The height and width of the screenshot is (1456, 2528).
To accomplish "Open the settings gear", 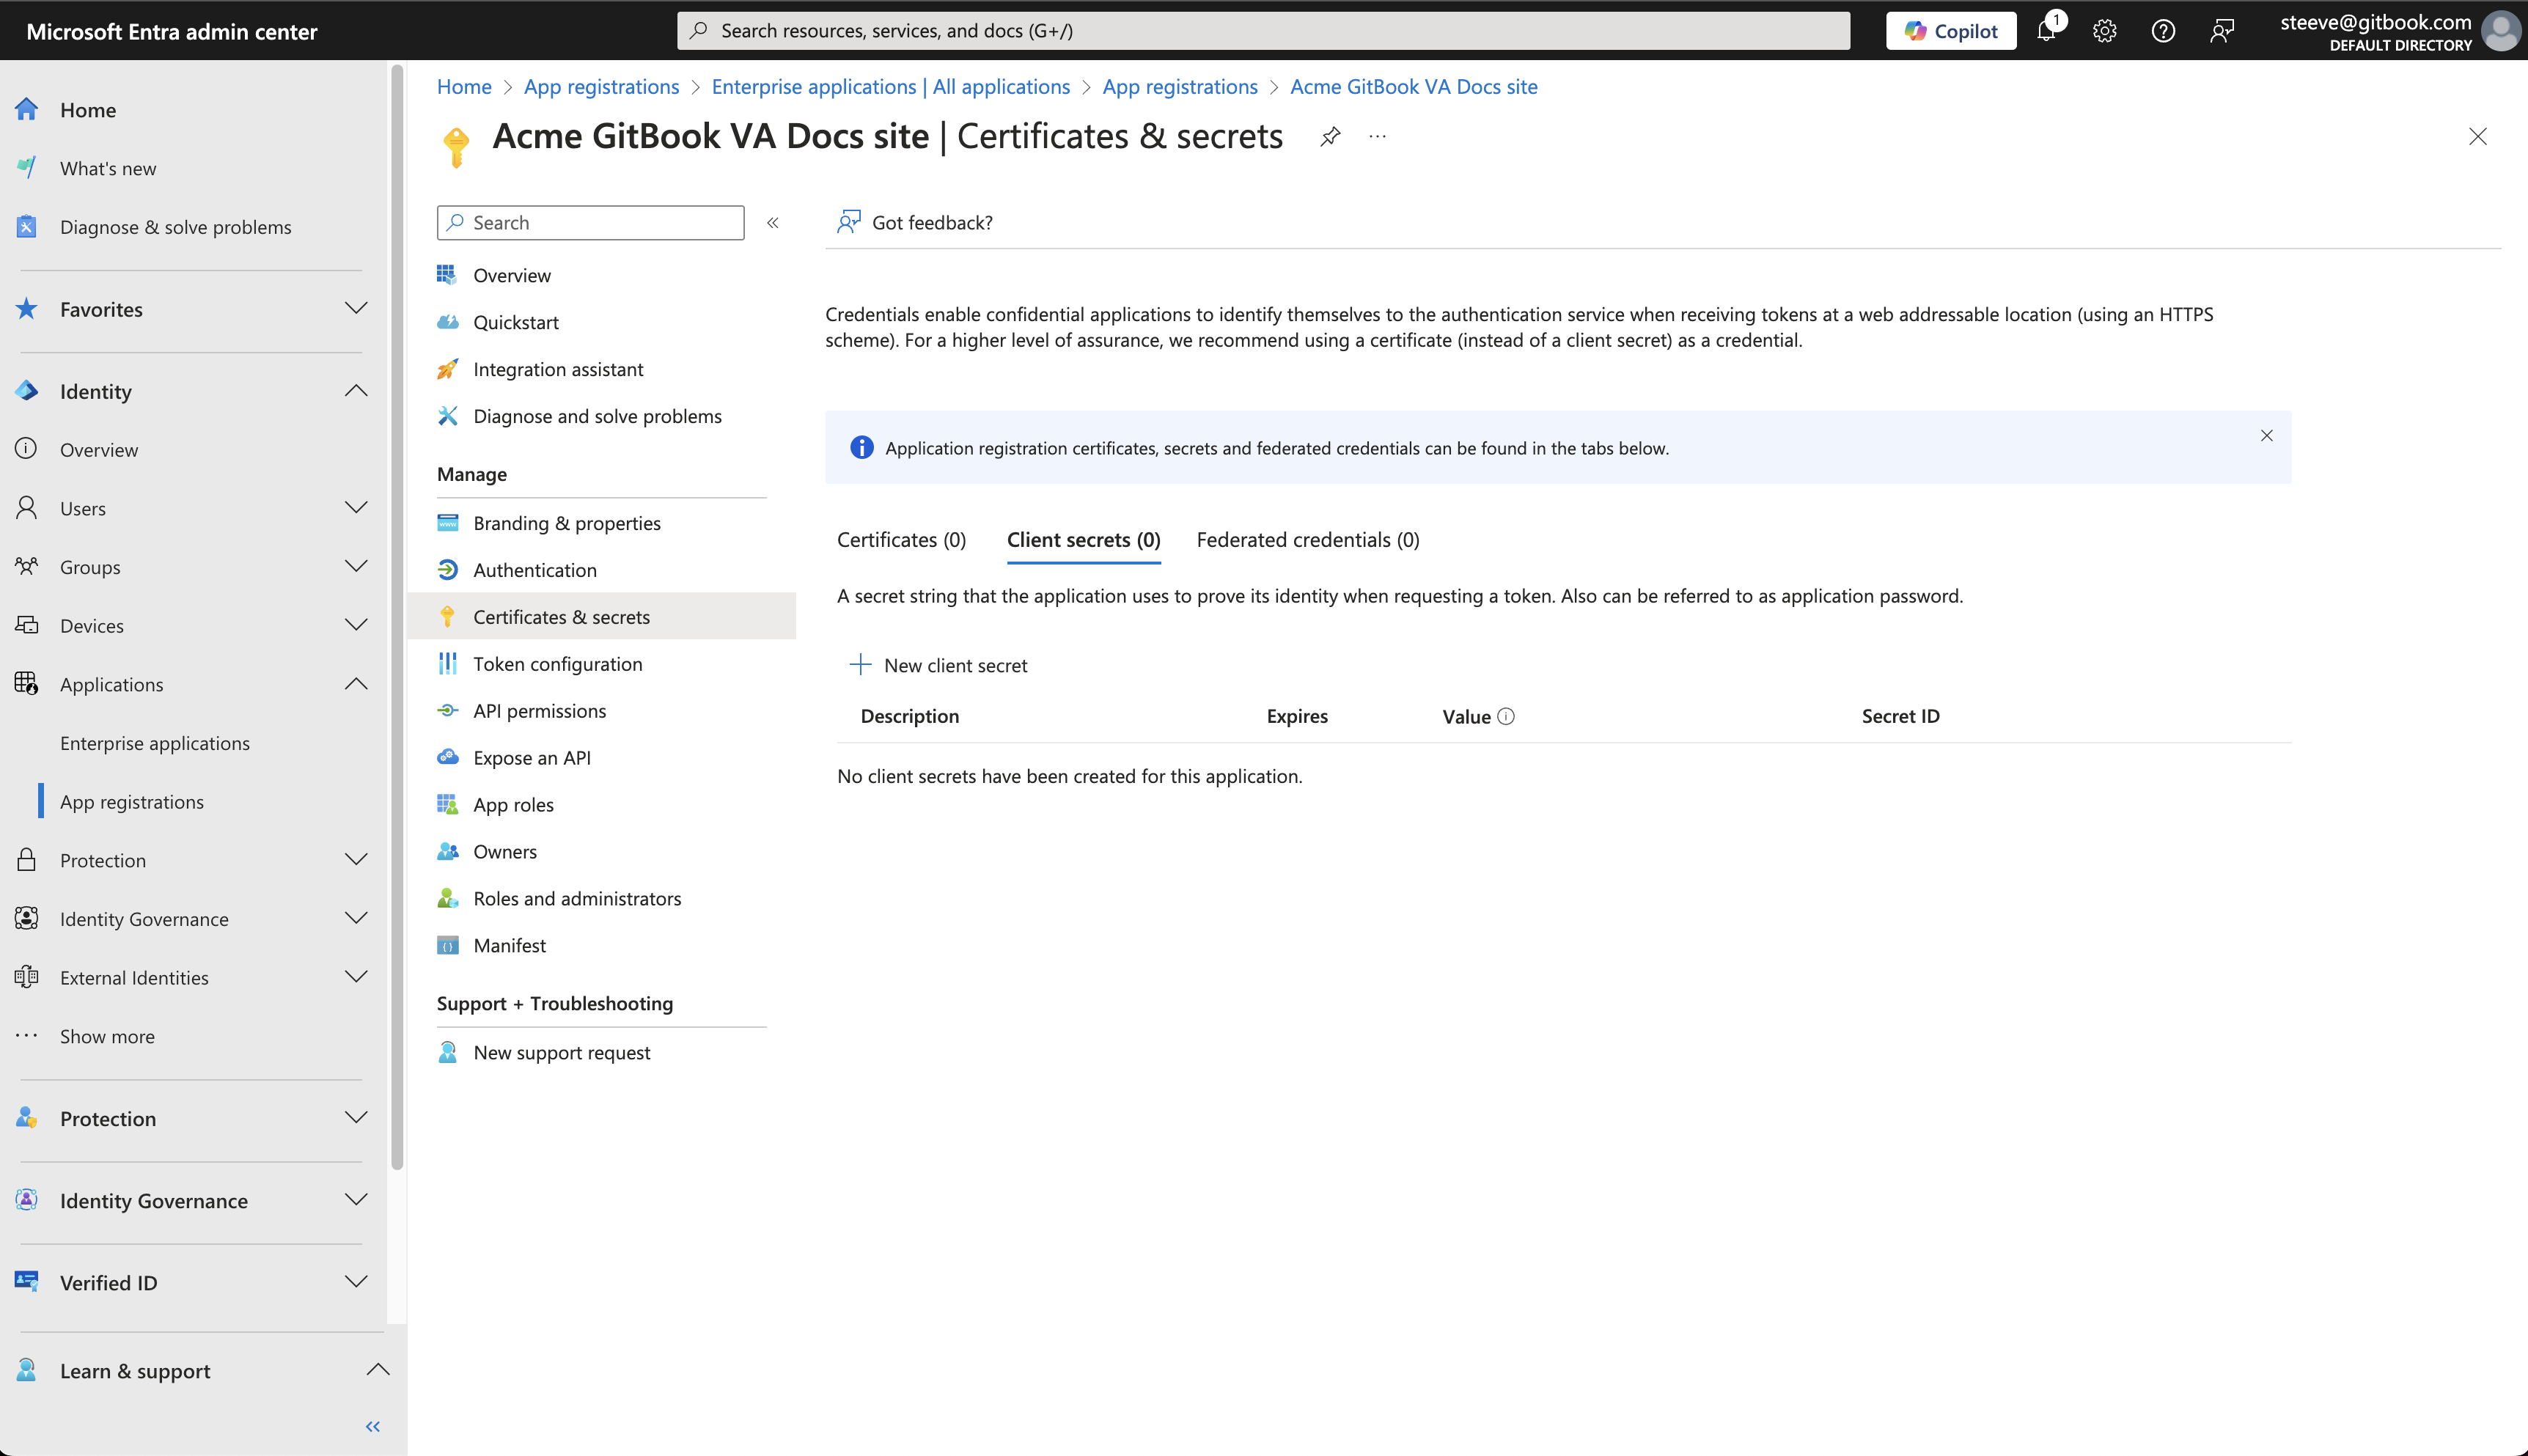I will point(2104,30).
